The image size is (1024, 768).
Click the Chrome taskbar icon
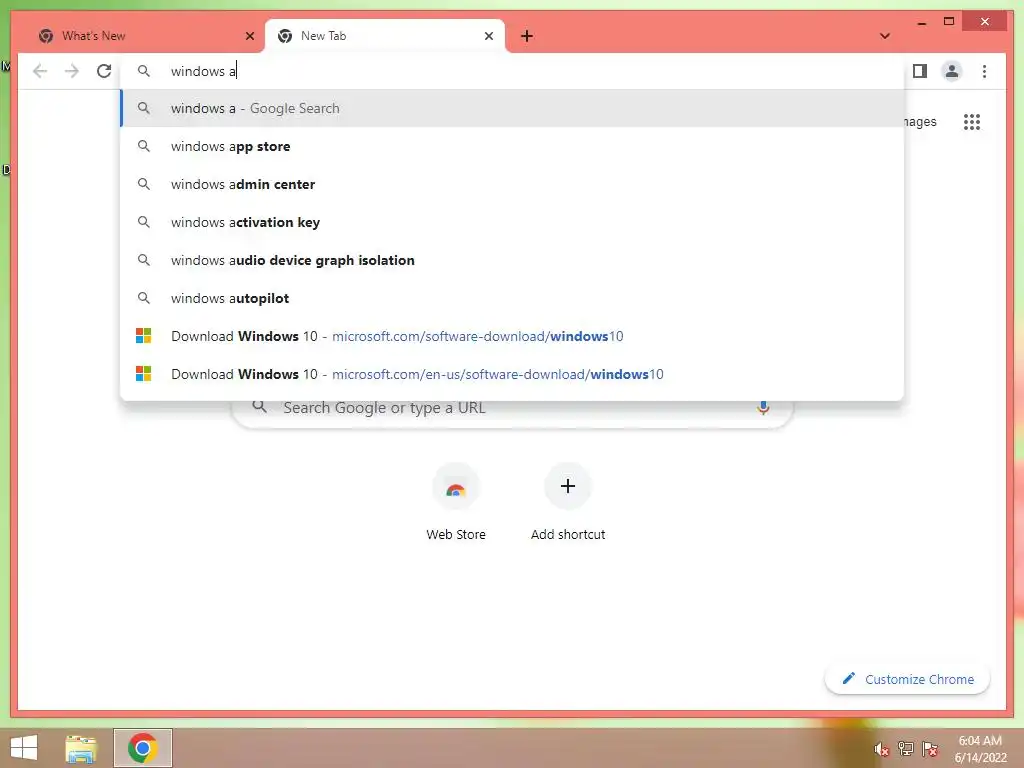pyautogui.click(x=143, y=748)
